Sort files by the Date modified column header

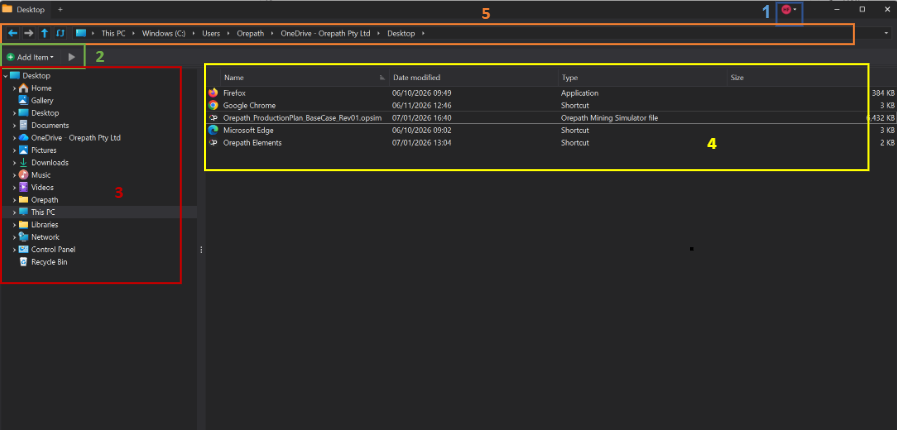click(474, 77)
